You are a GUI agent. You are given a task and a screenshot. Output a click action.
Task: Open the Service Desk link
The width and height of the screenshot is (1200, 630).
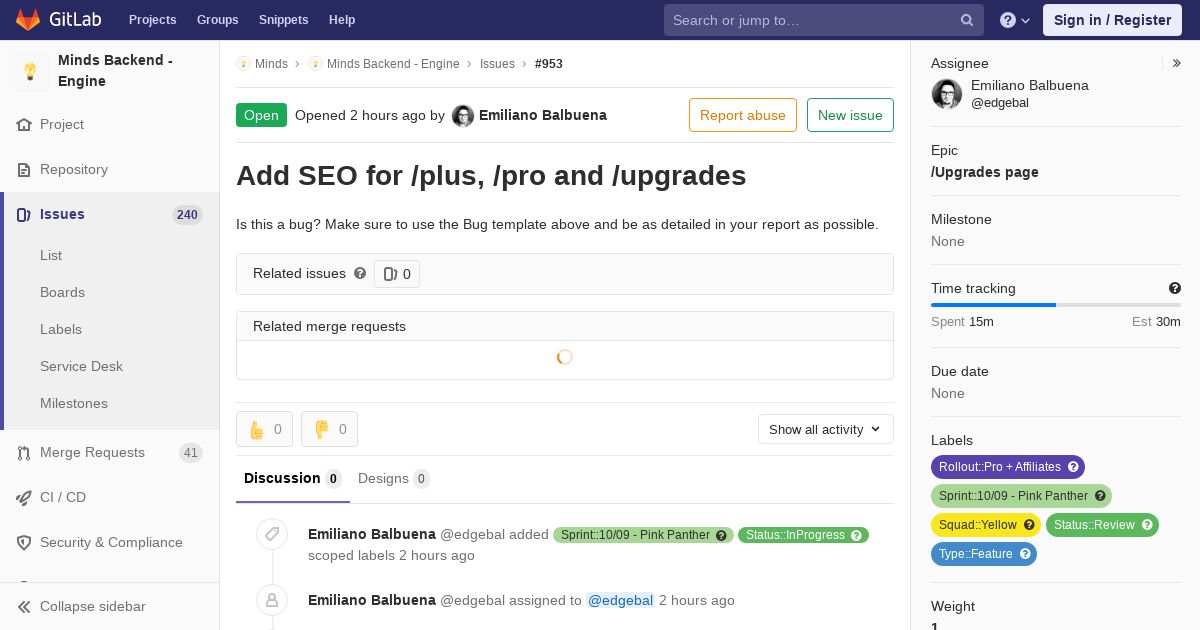tap(81, 367)
